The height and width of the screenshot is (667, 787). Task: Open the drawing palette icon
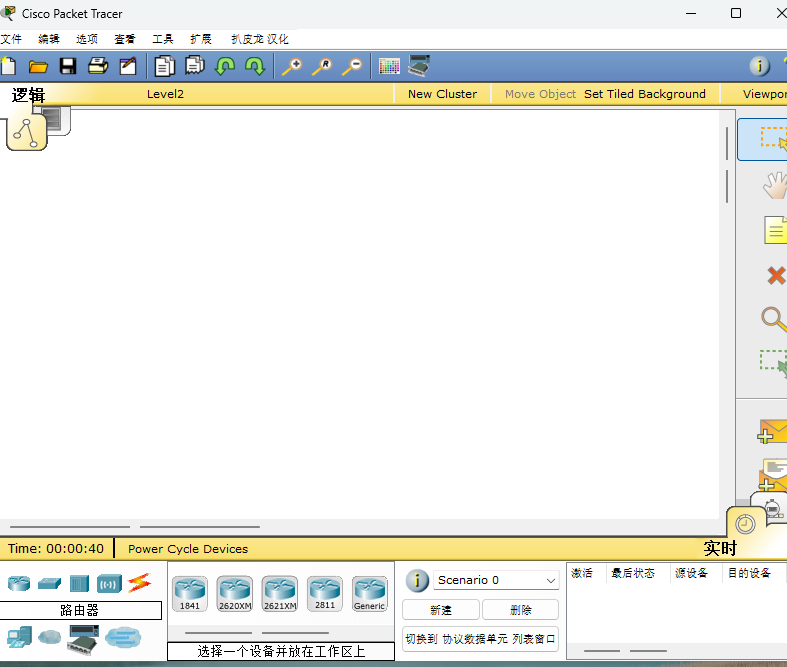pos(389,66)
